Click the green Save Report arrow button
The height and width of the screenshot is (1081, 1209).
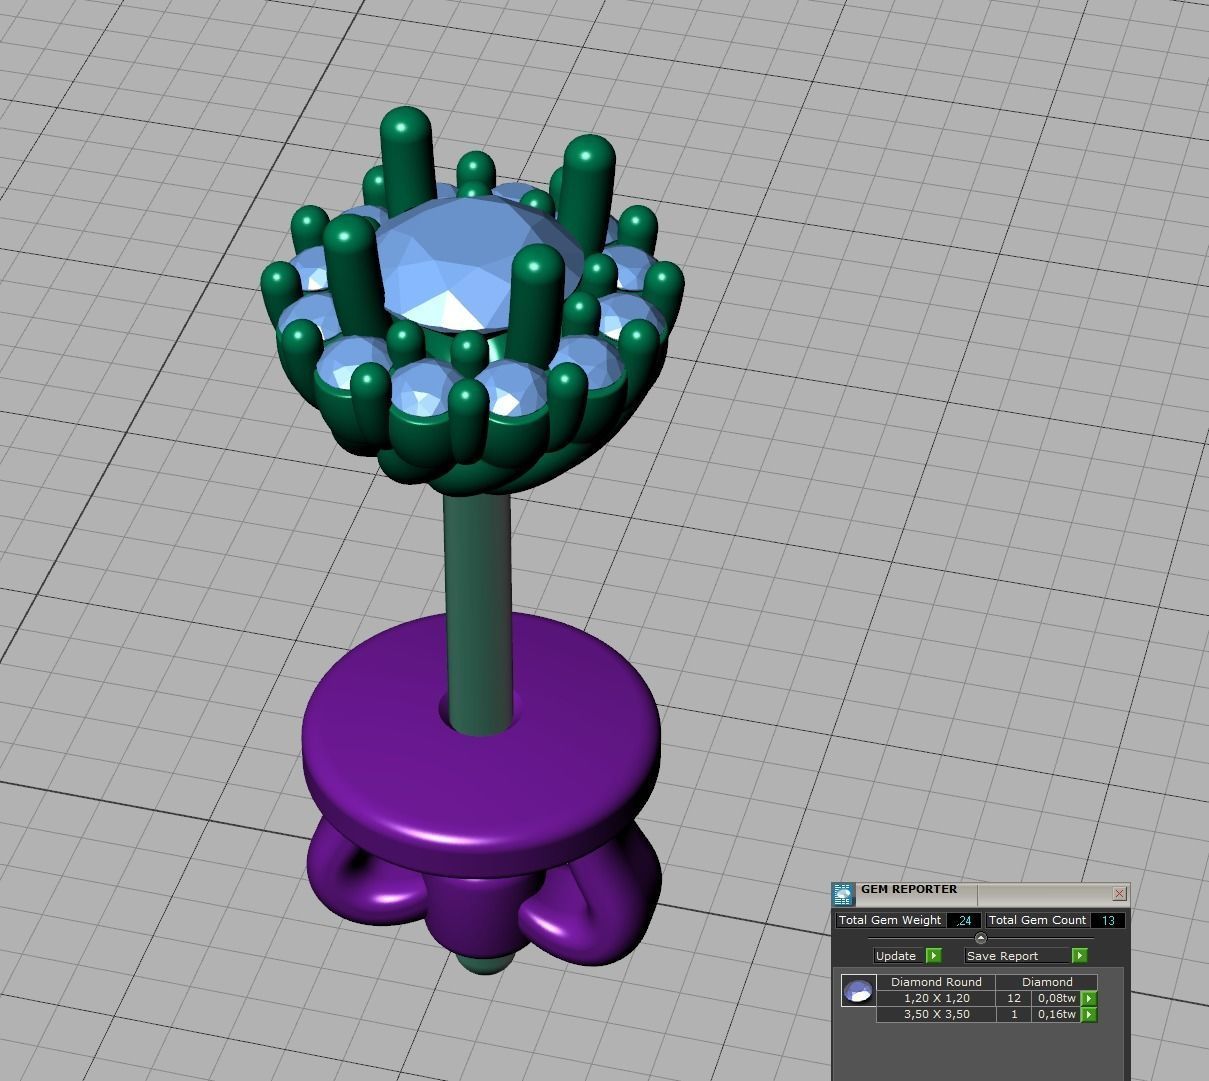tap(1079, 955)
